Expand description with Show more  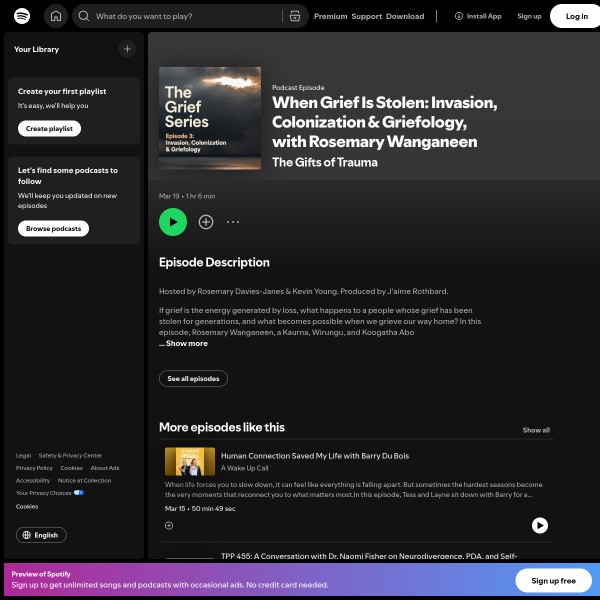point(186,343)
